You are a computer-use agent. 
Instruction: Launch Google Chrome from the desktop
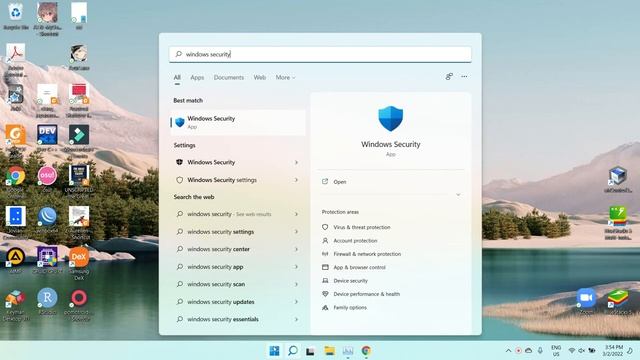point(16,180)
